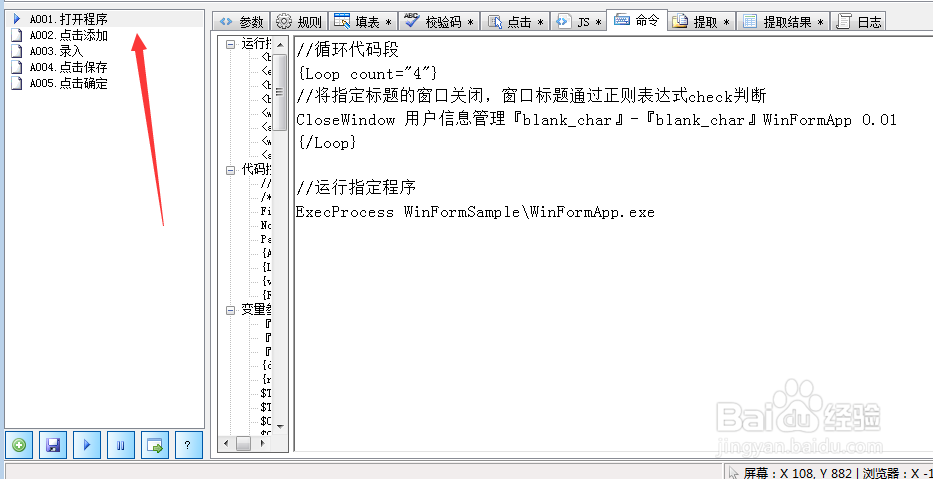This screenshot has height=479, width=933.
Task: Click the 运行 tree node label
Action: [256, 43]
